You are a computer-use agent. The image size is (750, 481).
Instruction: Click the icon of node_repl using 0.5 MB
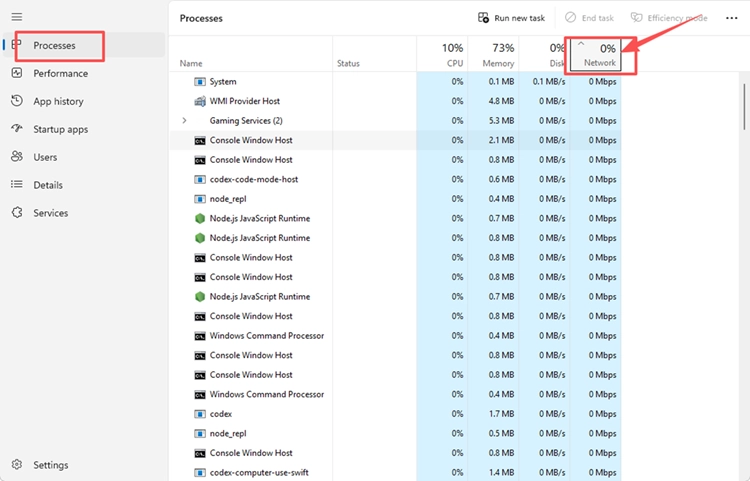point(199,434)
